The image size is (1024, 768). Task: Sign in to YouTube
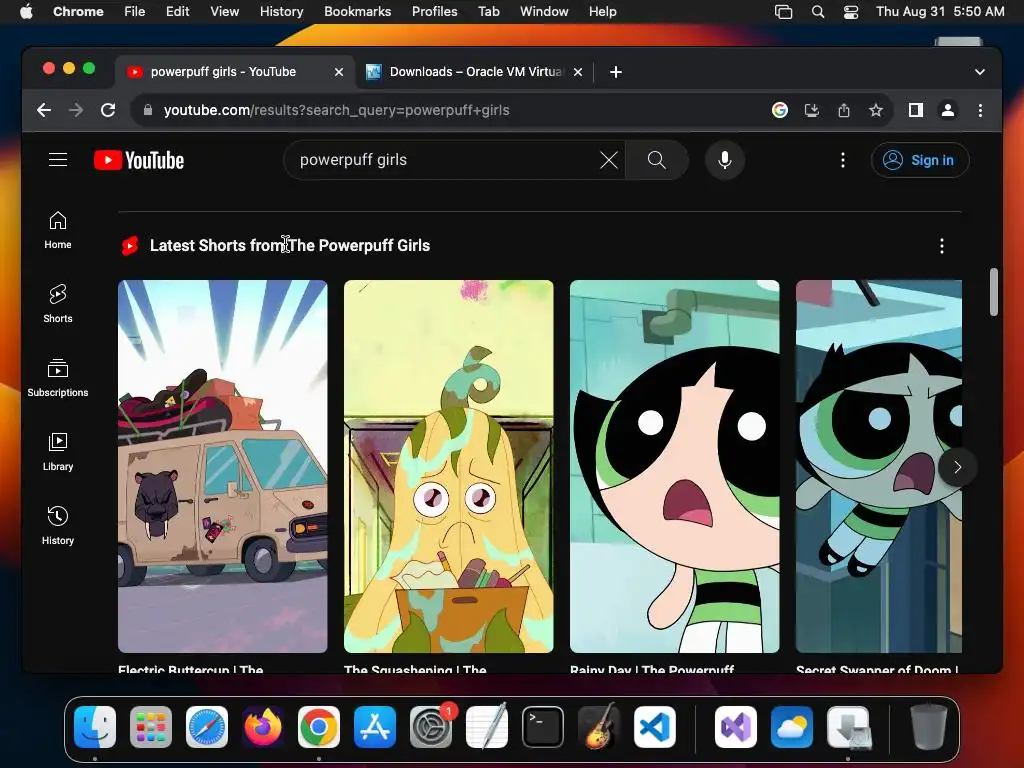[x=920, y=160]
